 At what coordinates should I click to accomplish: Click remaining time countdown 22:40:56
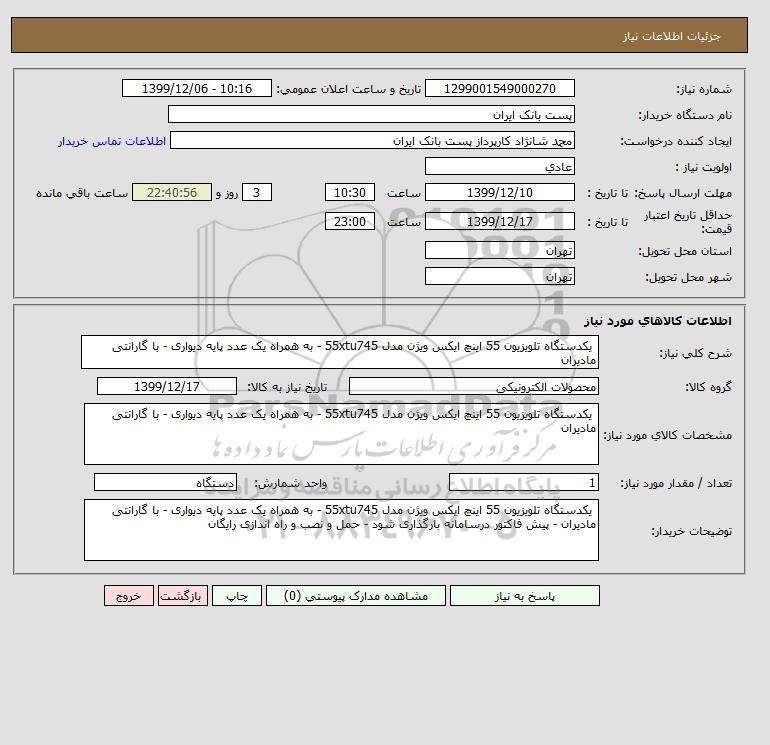point(172,193)
